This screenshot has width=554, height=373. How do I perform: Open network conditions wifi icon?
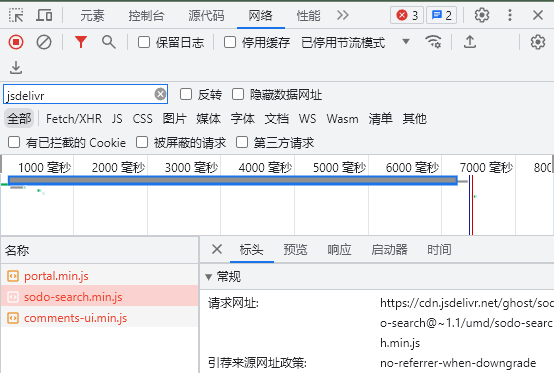click(x=433, y=42)
